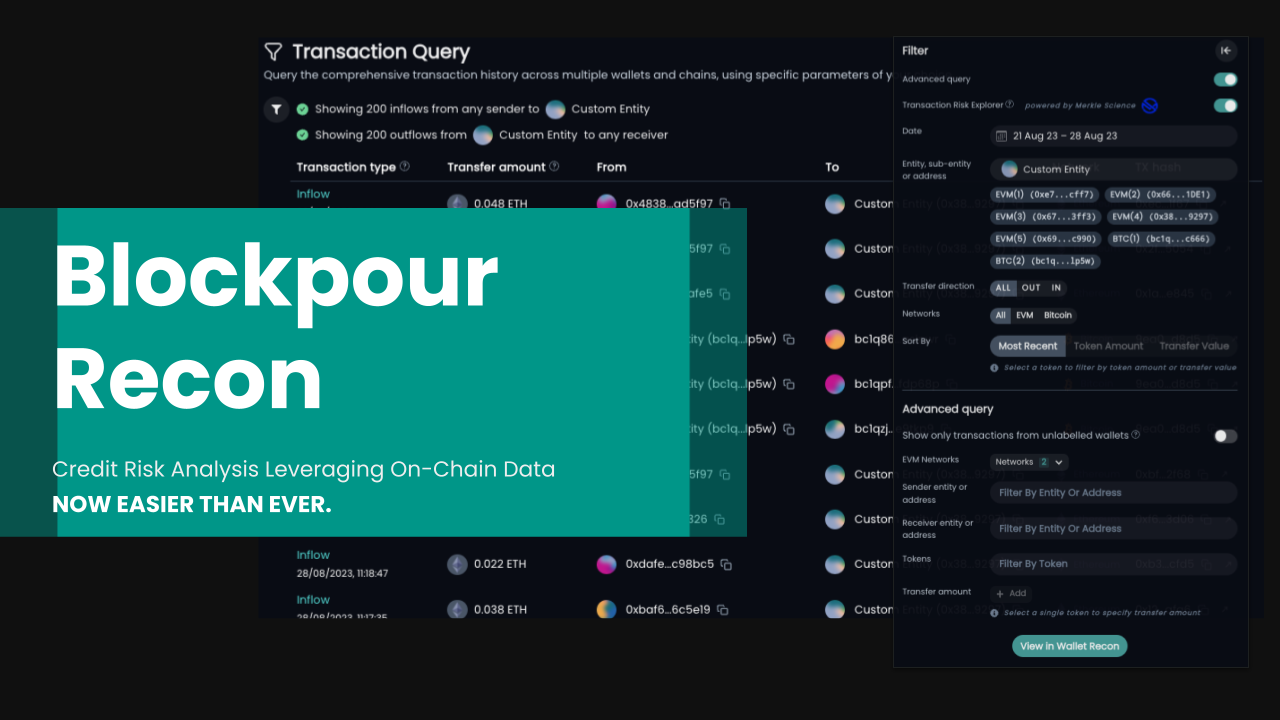Toggle show only unlabelled wallets switch
The width and height of the screenshot is (1280, 720).
[x=1225, y=436]
